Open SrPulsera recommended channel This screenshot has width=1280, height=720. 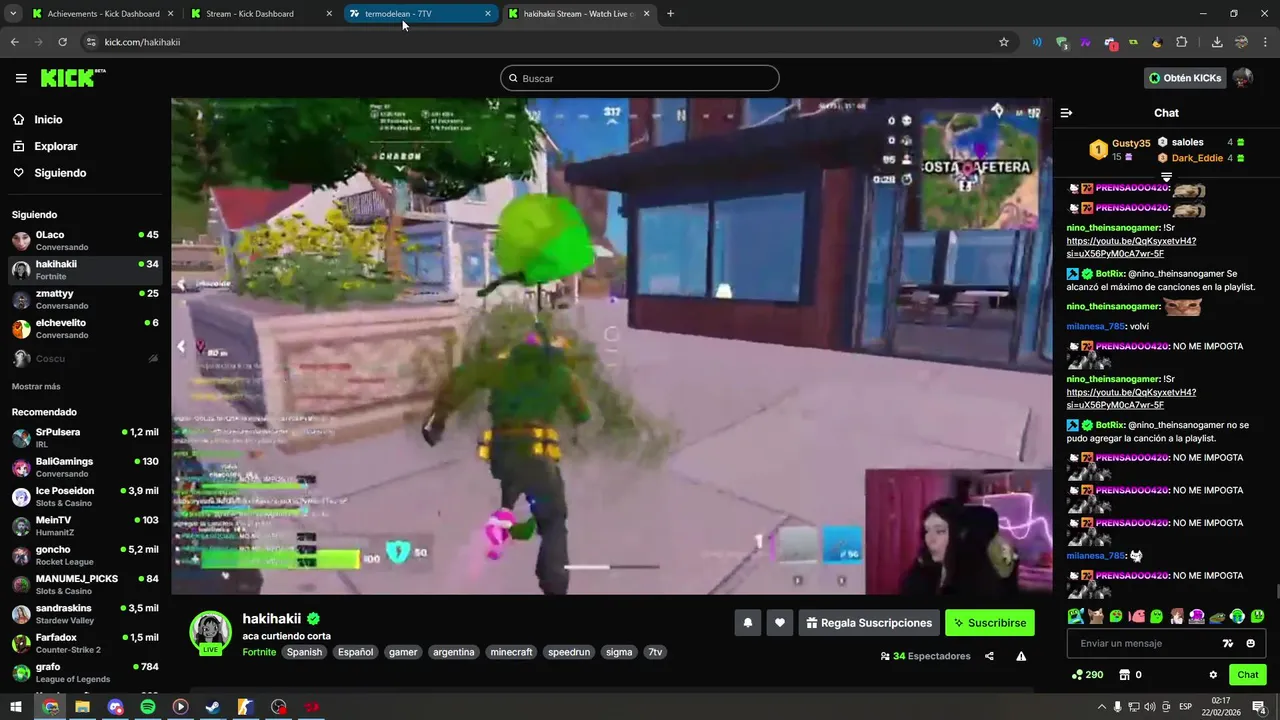point(85,437)
